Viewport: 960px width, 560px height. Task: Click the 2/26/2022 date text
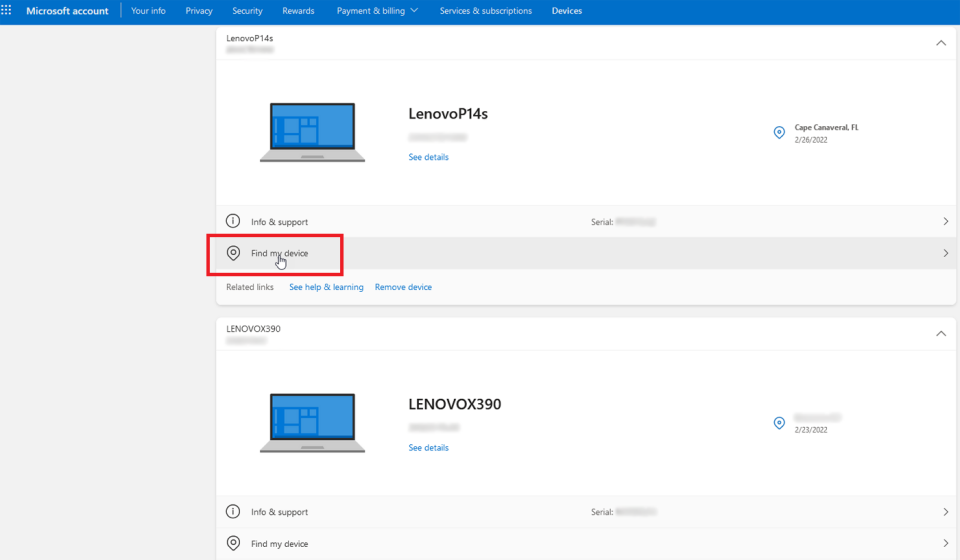click(x=811, y=140)
